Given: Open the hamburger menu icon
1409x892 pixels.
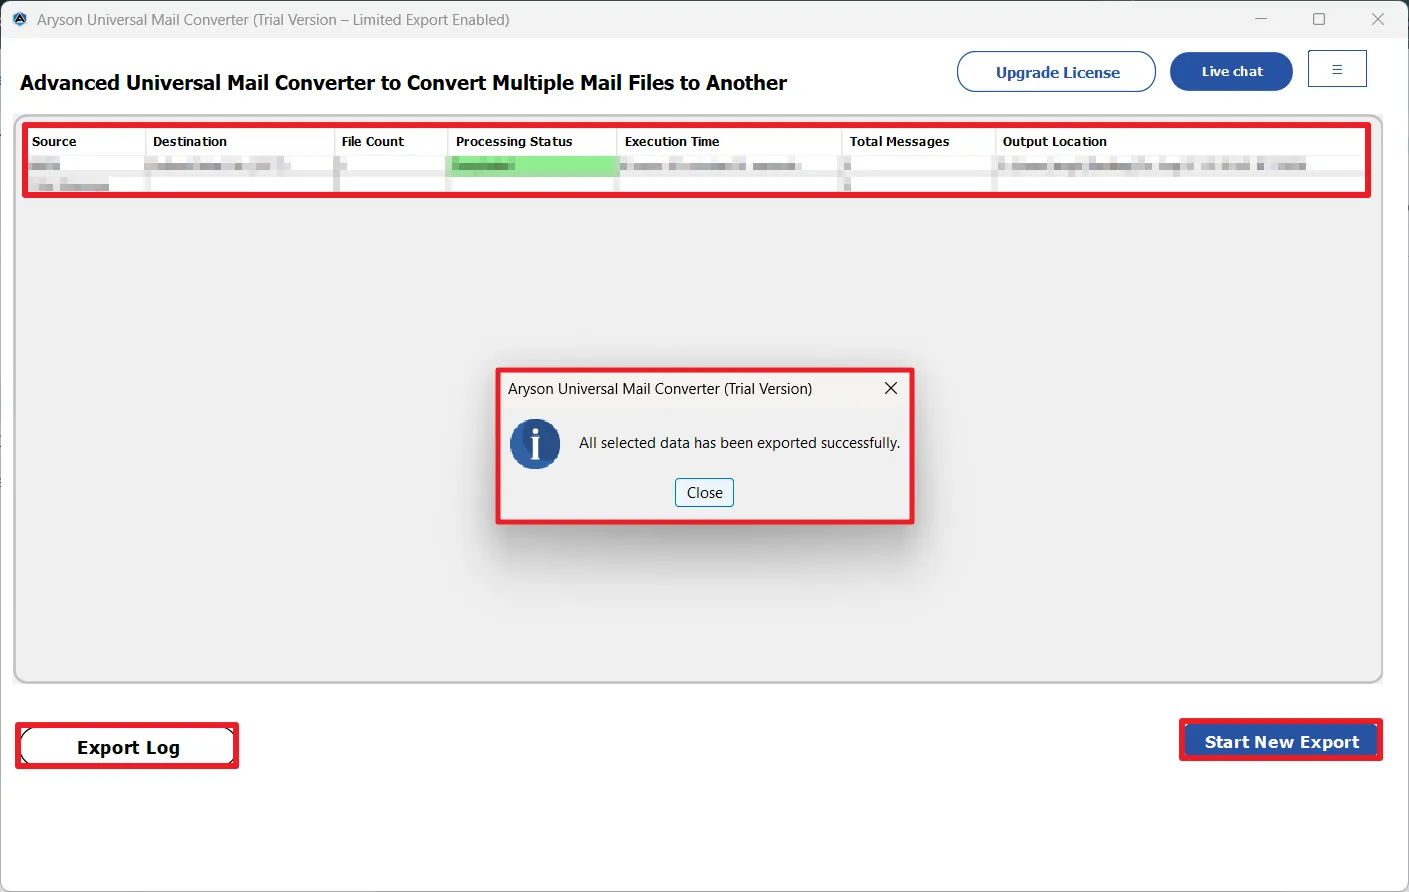Looking at the screenshot, I should click(x=1337, y=69).
